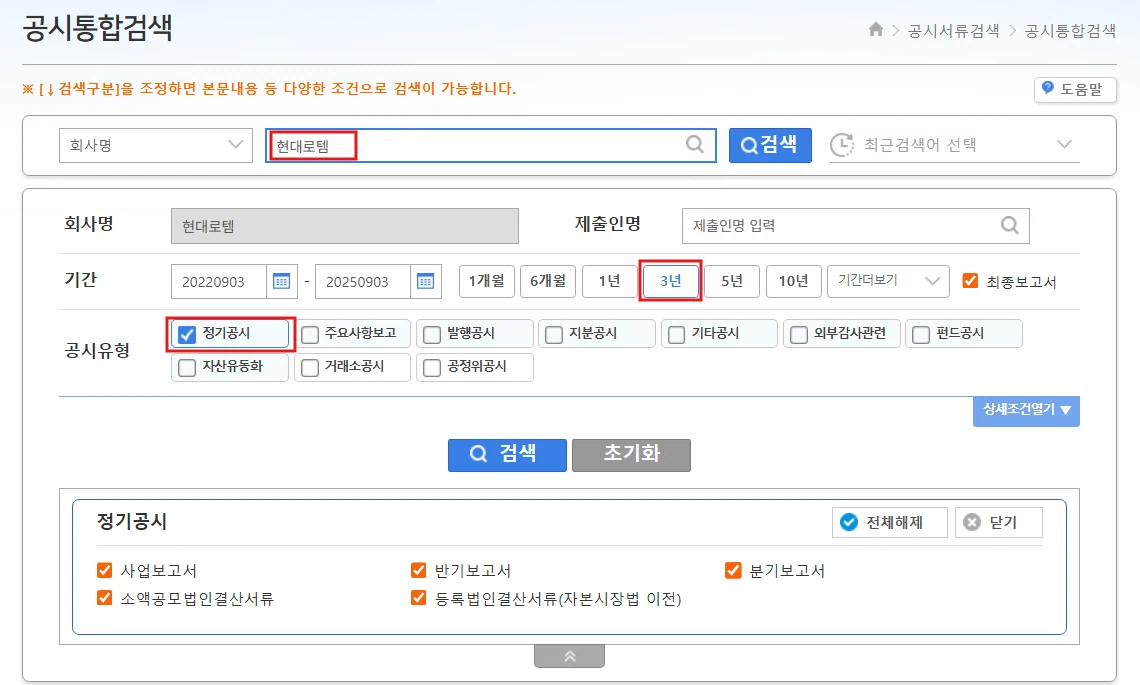This screenshot has height=685, width=1140.
Task: Click the greyed 회사명 field showing 현대로템
Action: pos(345,226)
